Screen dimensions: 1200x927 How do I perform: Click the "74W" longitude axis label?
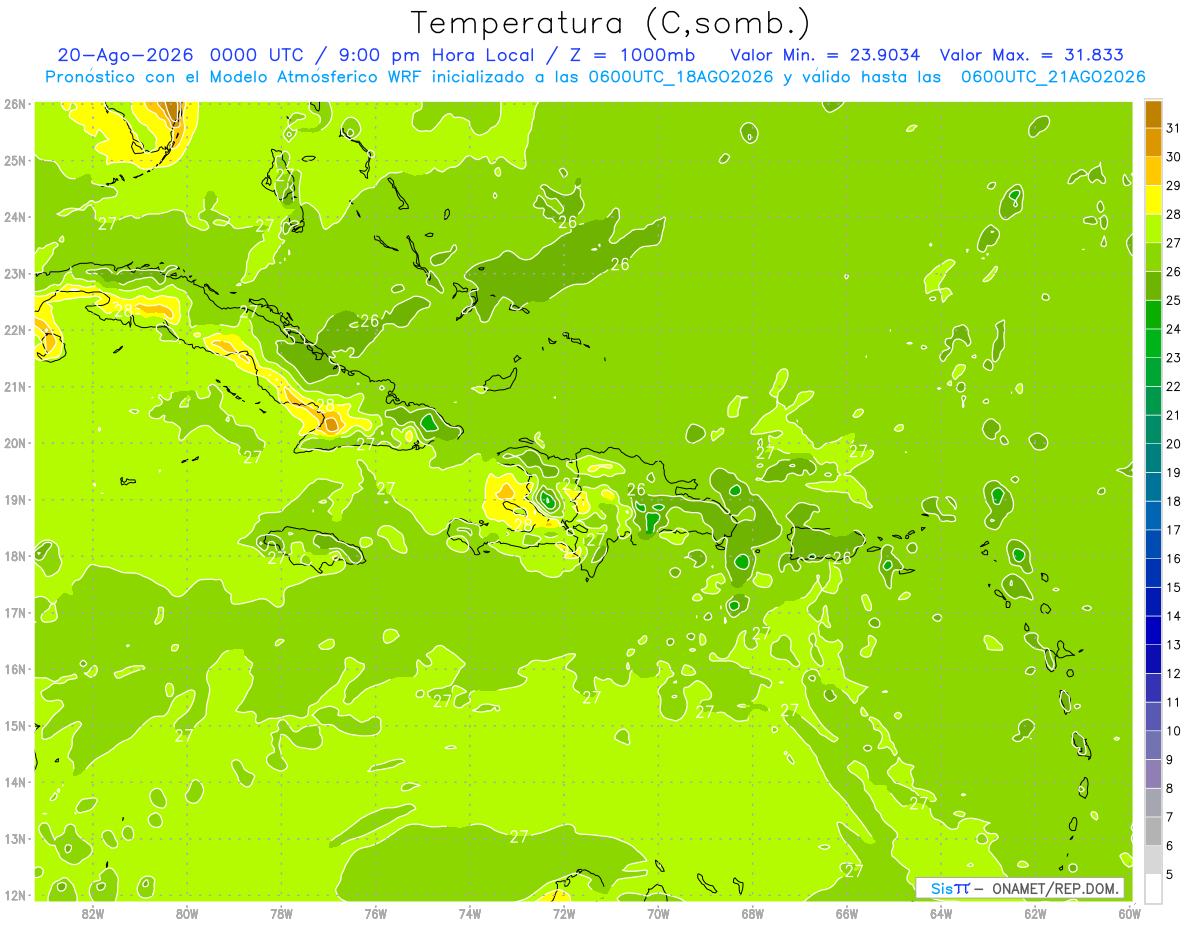click(470, 913)
